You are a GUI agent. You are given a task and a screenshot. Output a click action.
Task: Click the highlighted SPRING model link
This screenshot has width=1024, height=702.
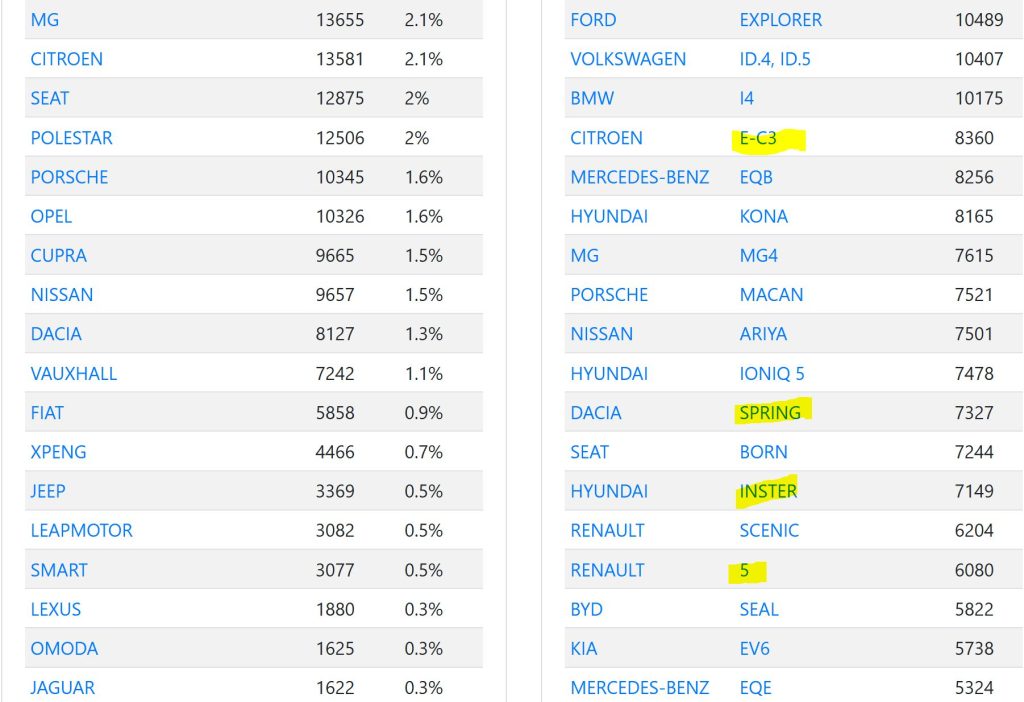click(x=770, y=413)
